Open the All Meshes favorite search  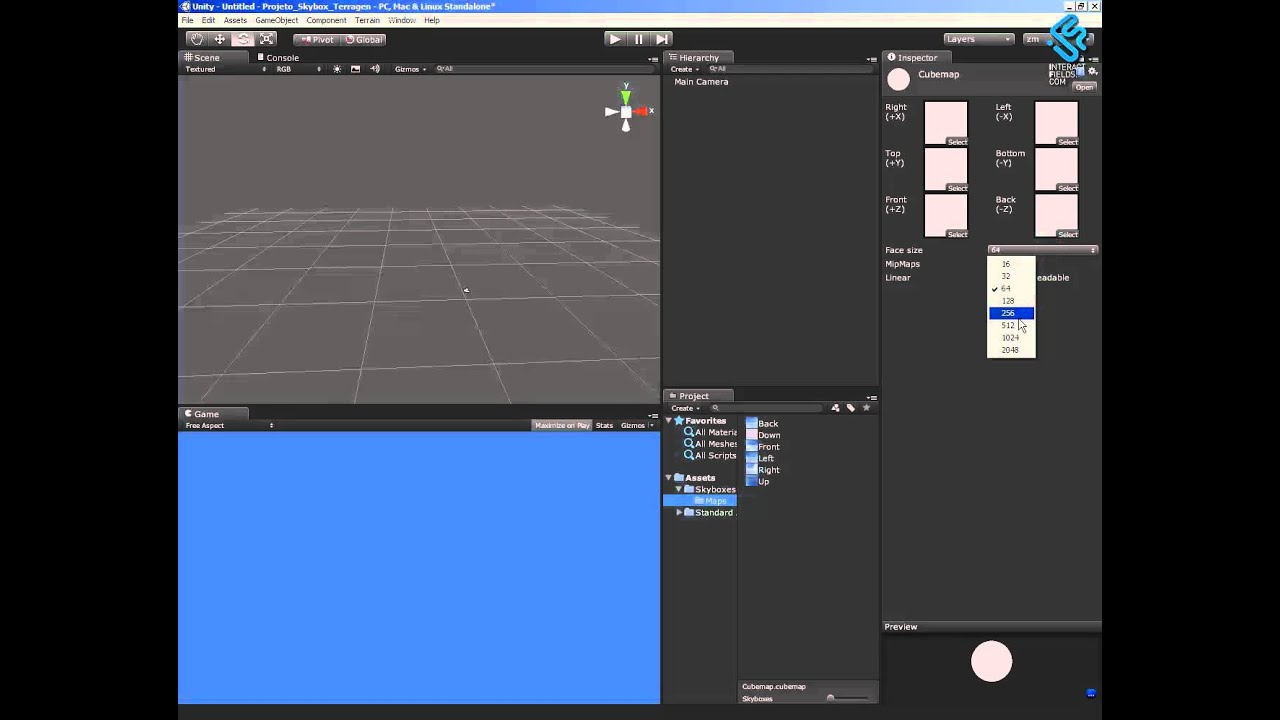click(x=710, y=444)
